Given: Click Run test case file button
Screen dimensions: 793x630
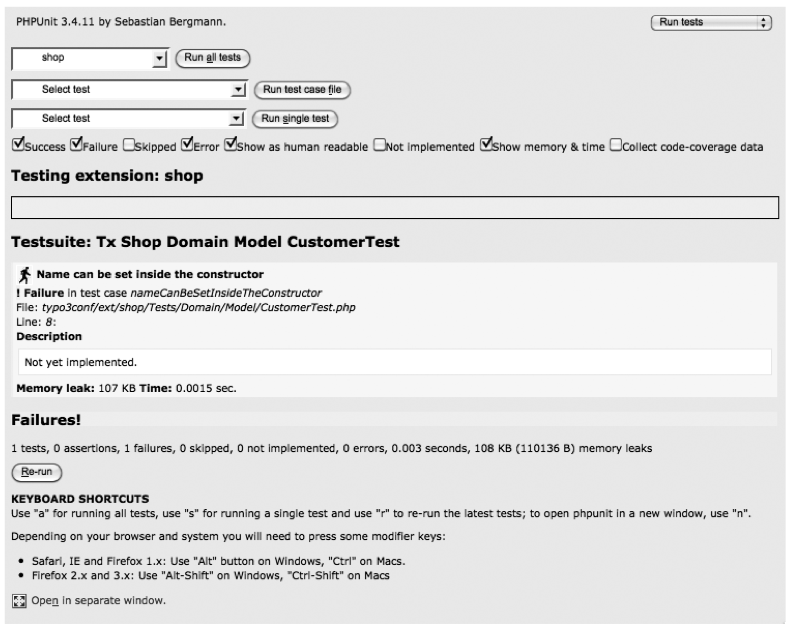Looking at the screenshot, I should [304, 89].
